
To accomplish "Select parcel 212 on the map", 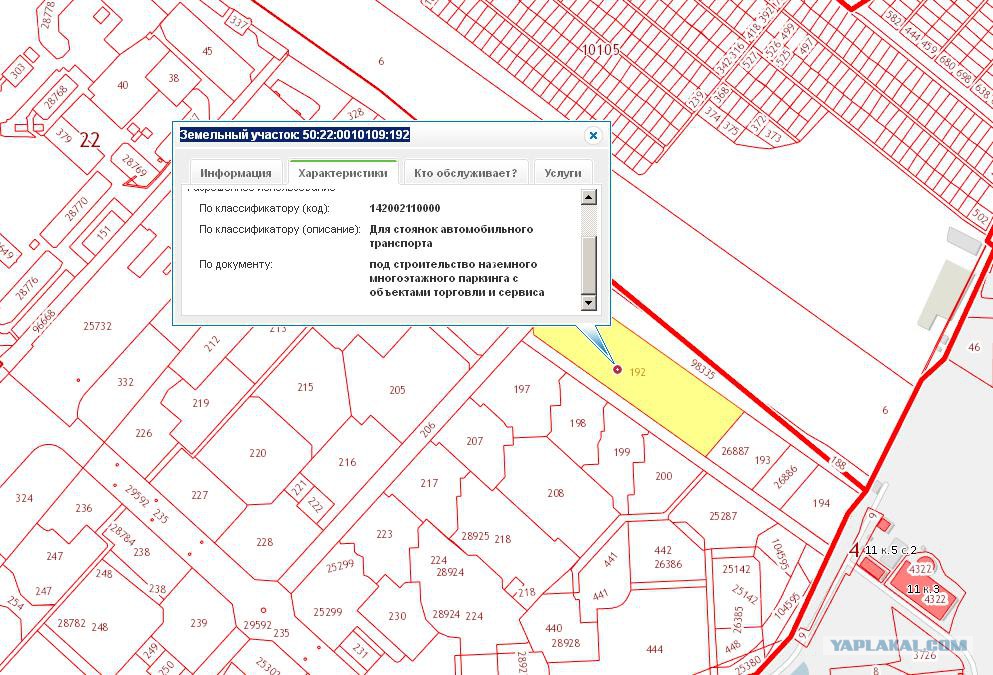I will 212,344.
